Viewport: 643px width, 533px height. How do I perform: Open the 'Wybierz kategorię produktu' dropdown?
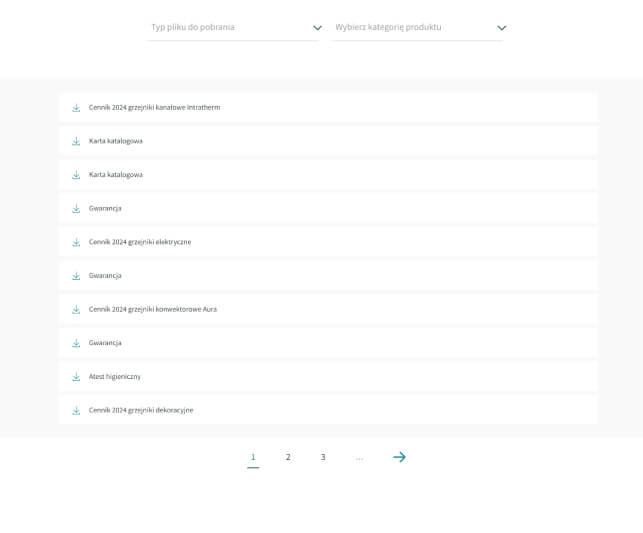pos(417,27)
